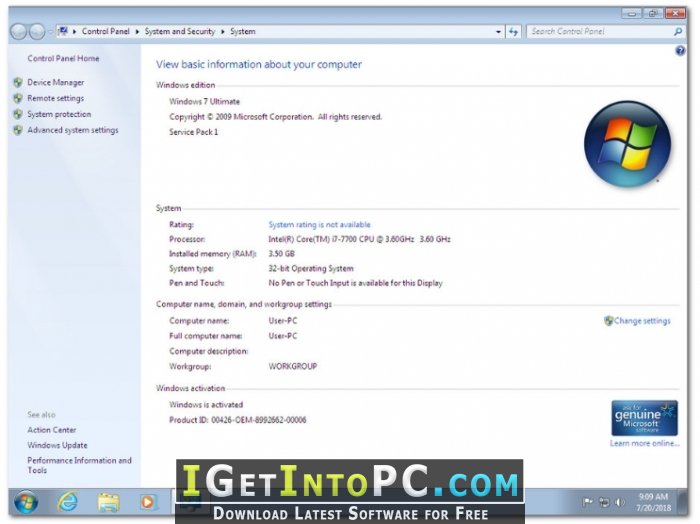Click 'Windows is activated' text
The image size is (700, 524).
coord(206,404)
